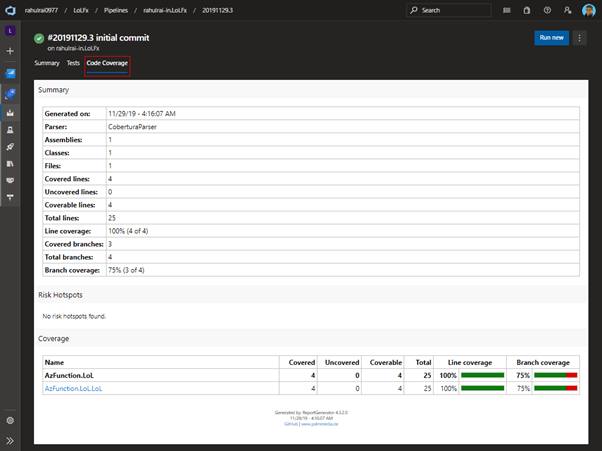
Task: Open Releases rocket icon in sidebar
Action: pyautogui.click(x=10, y=147)
